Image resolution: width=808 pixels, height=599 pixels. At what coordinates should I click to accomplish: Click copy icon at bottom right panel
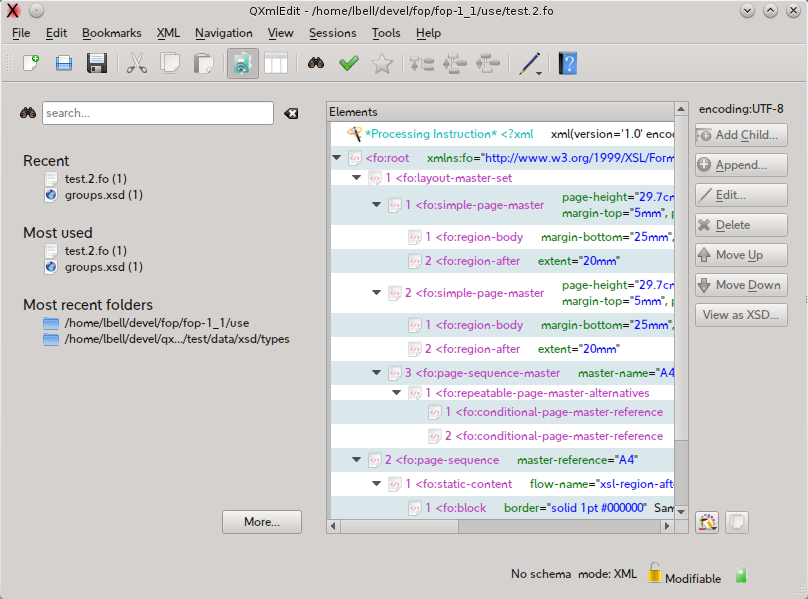point(737,522)
